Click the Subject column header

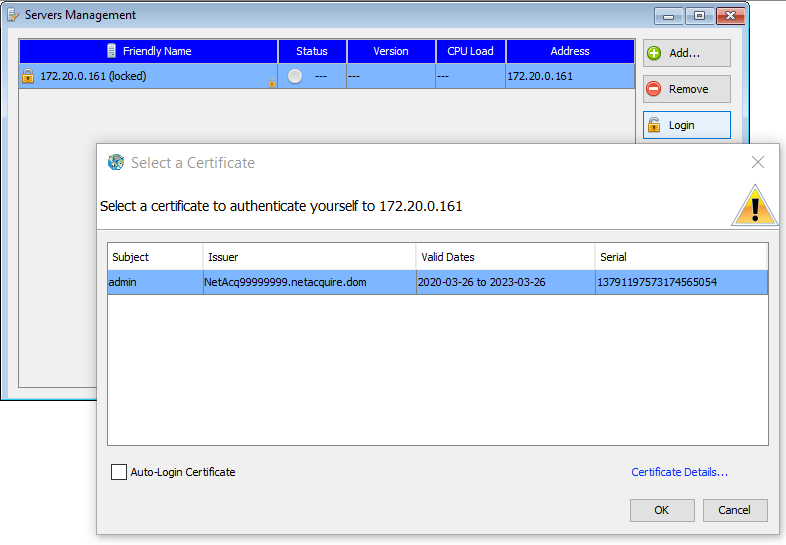click(x=155, y=257)
